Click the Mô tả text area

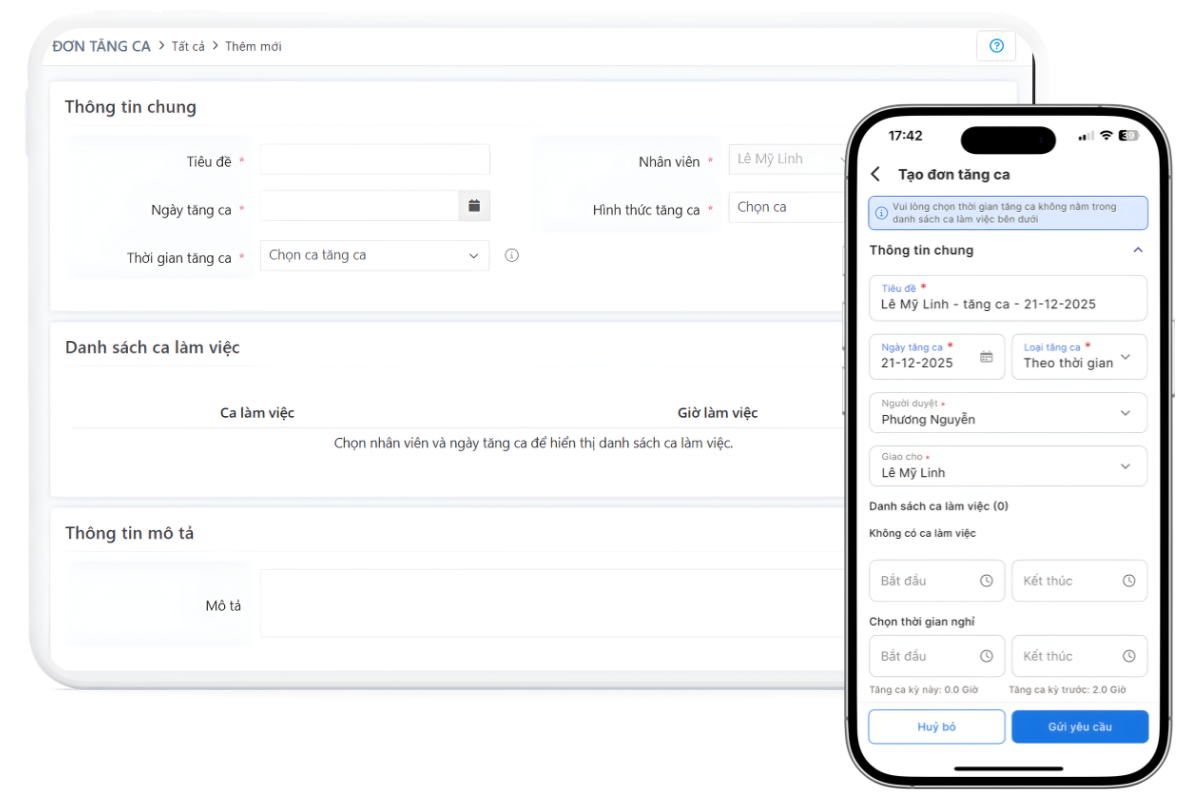[552, 603]
